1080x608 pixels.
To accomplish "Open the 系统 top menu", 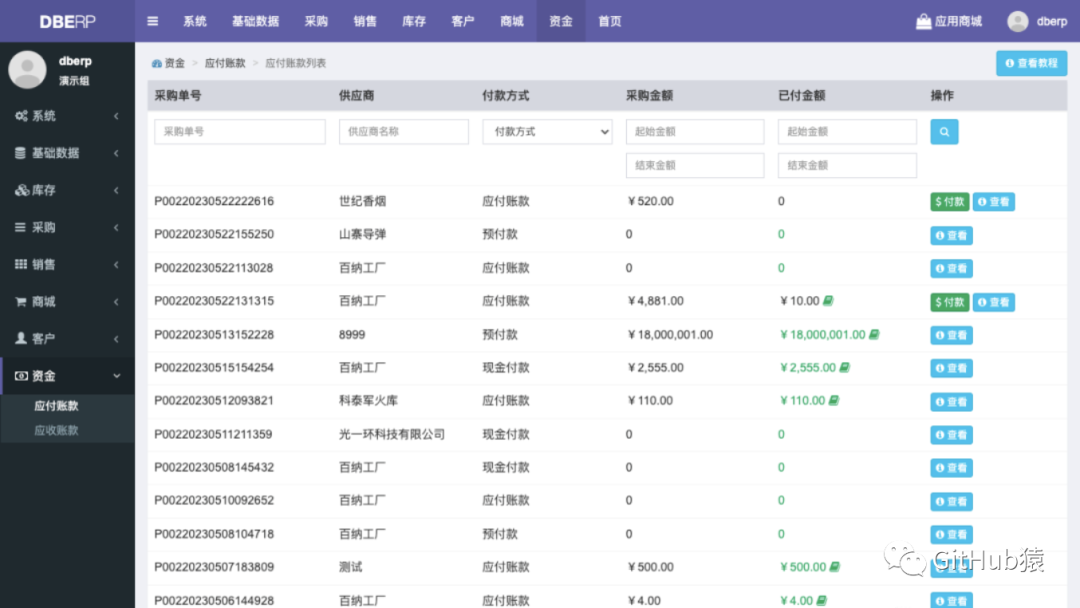I will click(x=195, y=21).
